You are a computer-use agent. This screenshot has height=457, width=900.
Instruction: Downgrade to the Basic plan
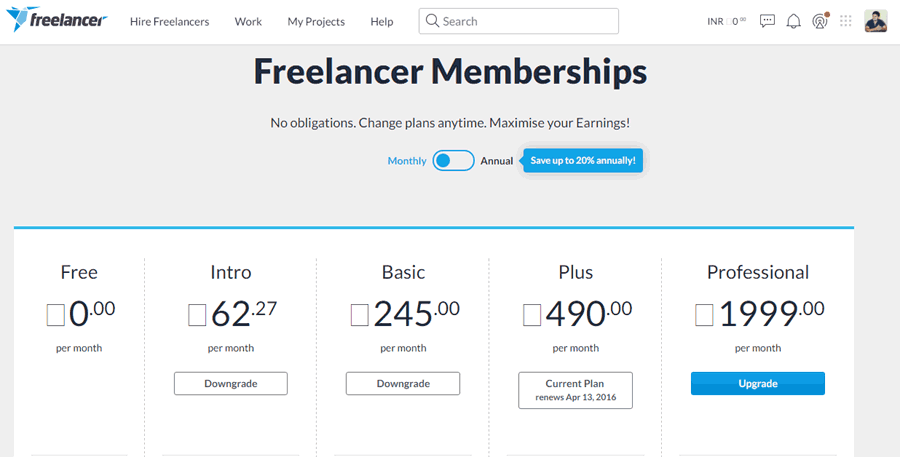403,384
